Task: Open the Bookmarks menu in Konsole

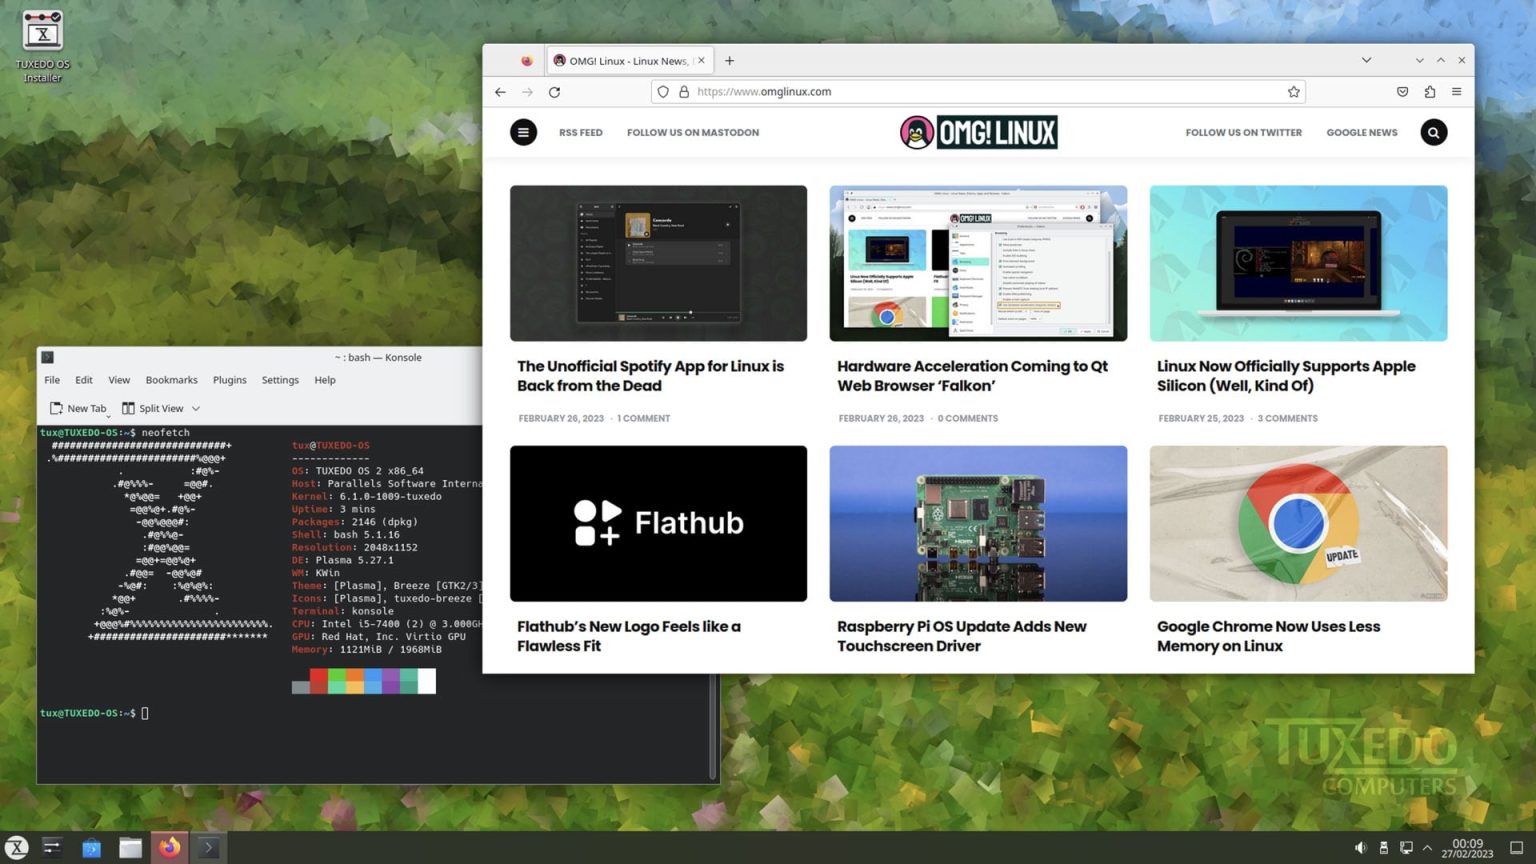Action: tap(171, 380)
